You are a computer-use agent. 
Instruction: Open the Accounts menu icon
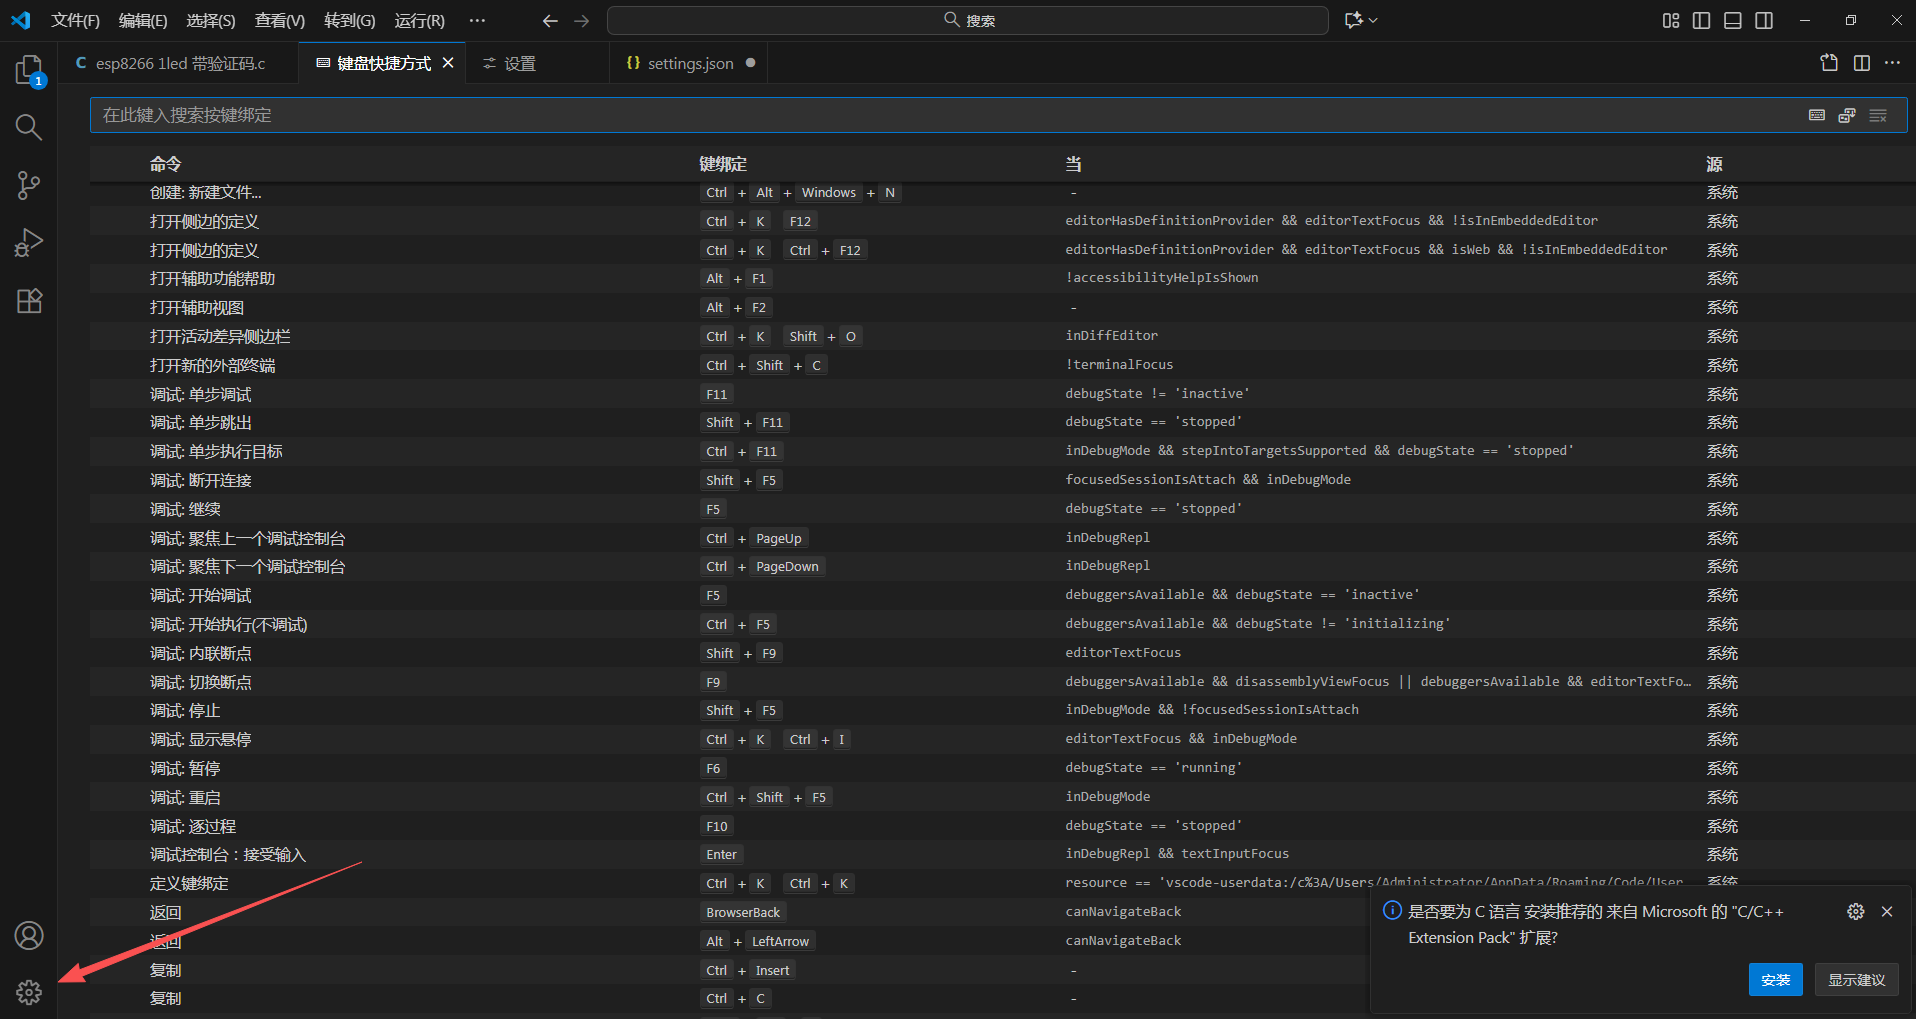coord(29,936)
